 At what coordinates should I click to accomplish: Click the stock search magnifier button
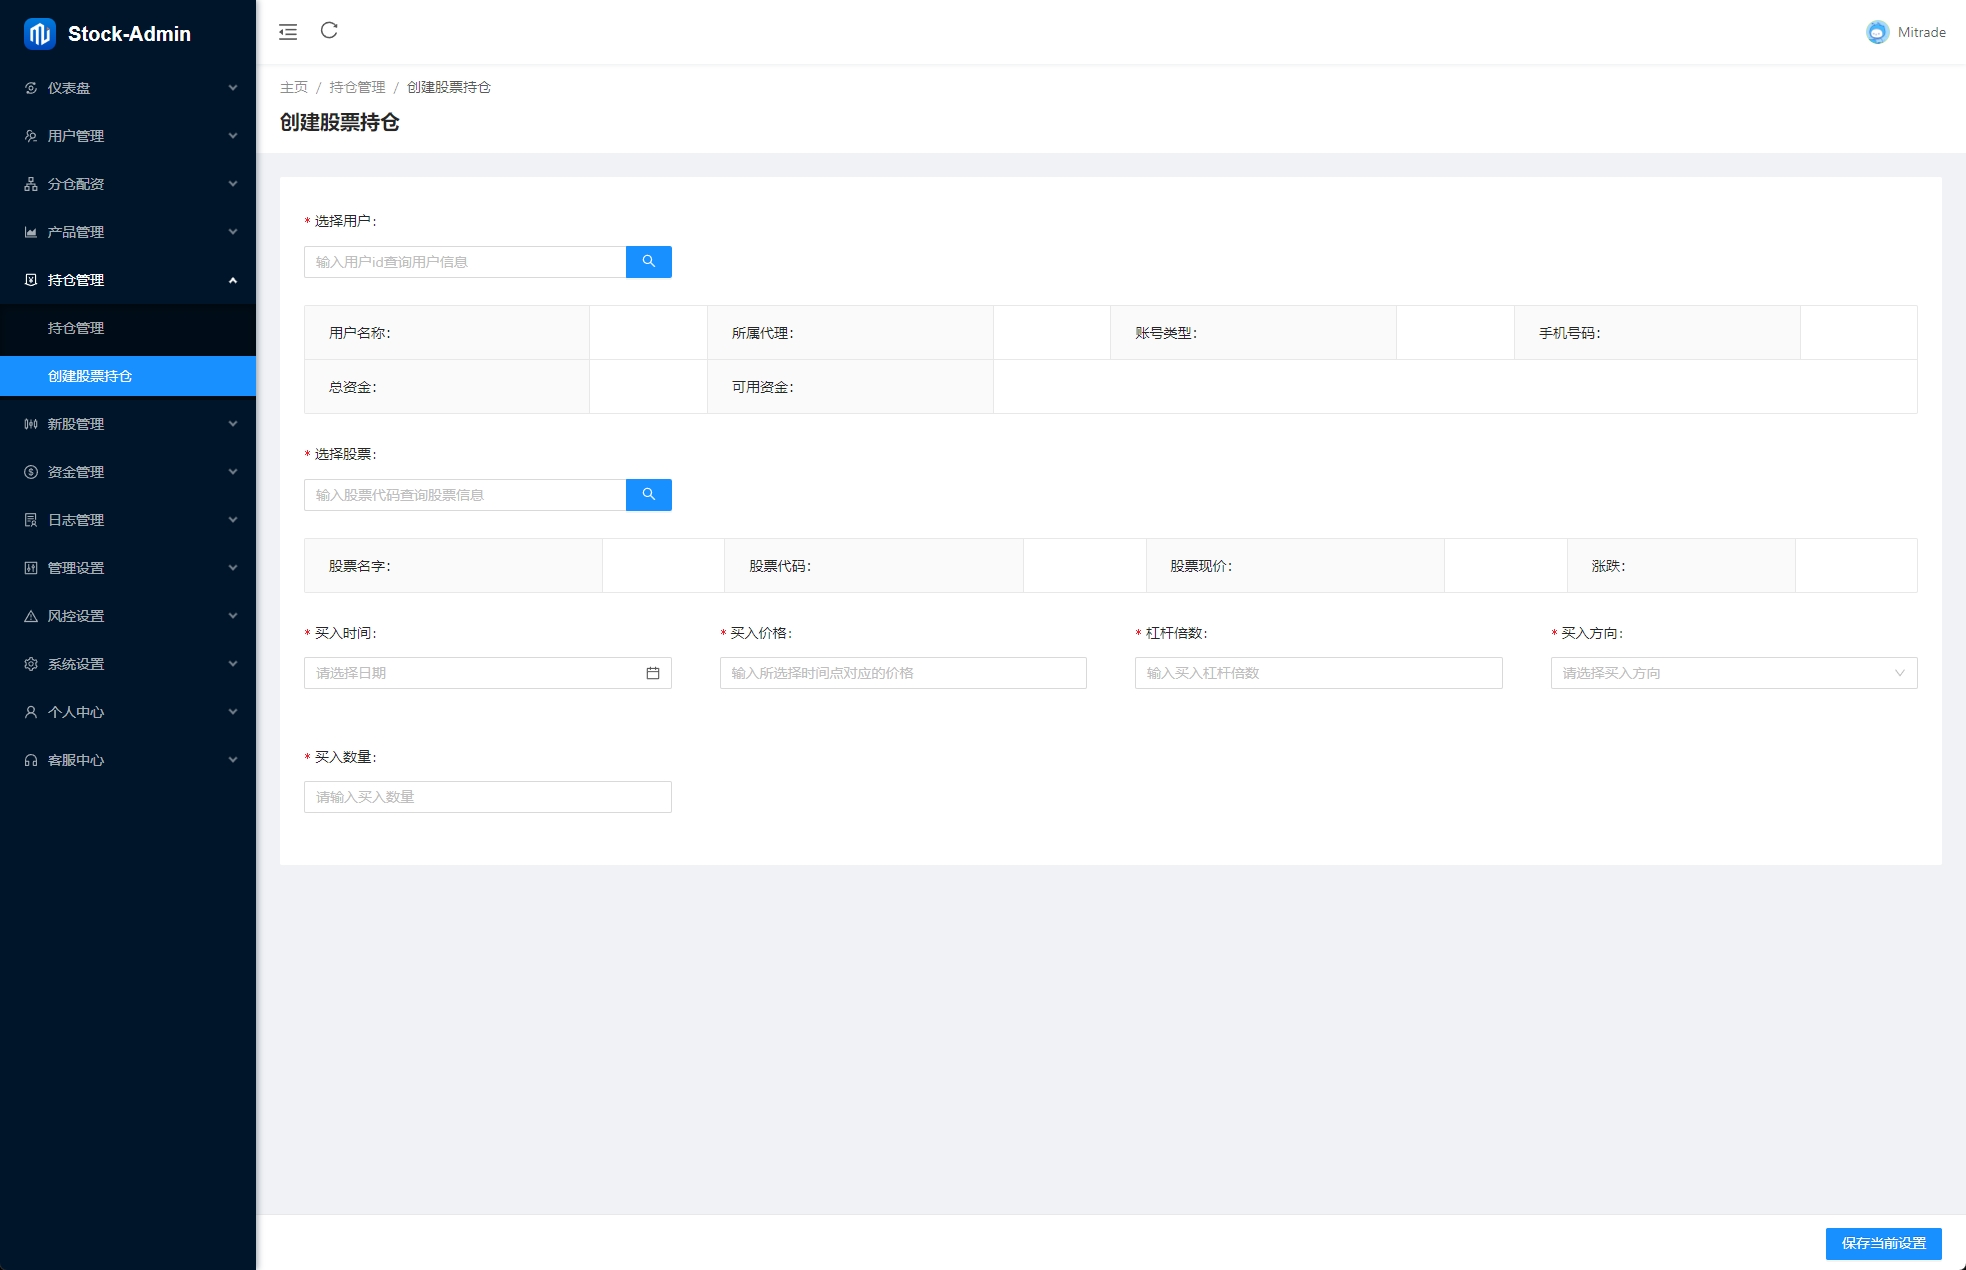click(648, 495)
